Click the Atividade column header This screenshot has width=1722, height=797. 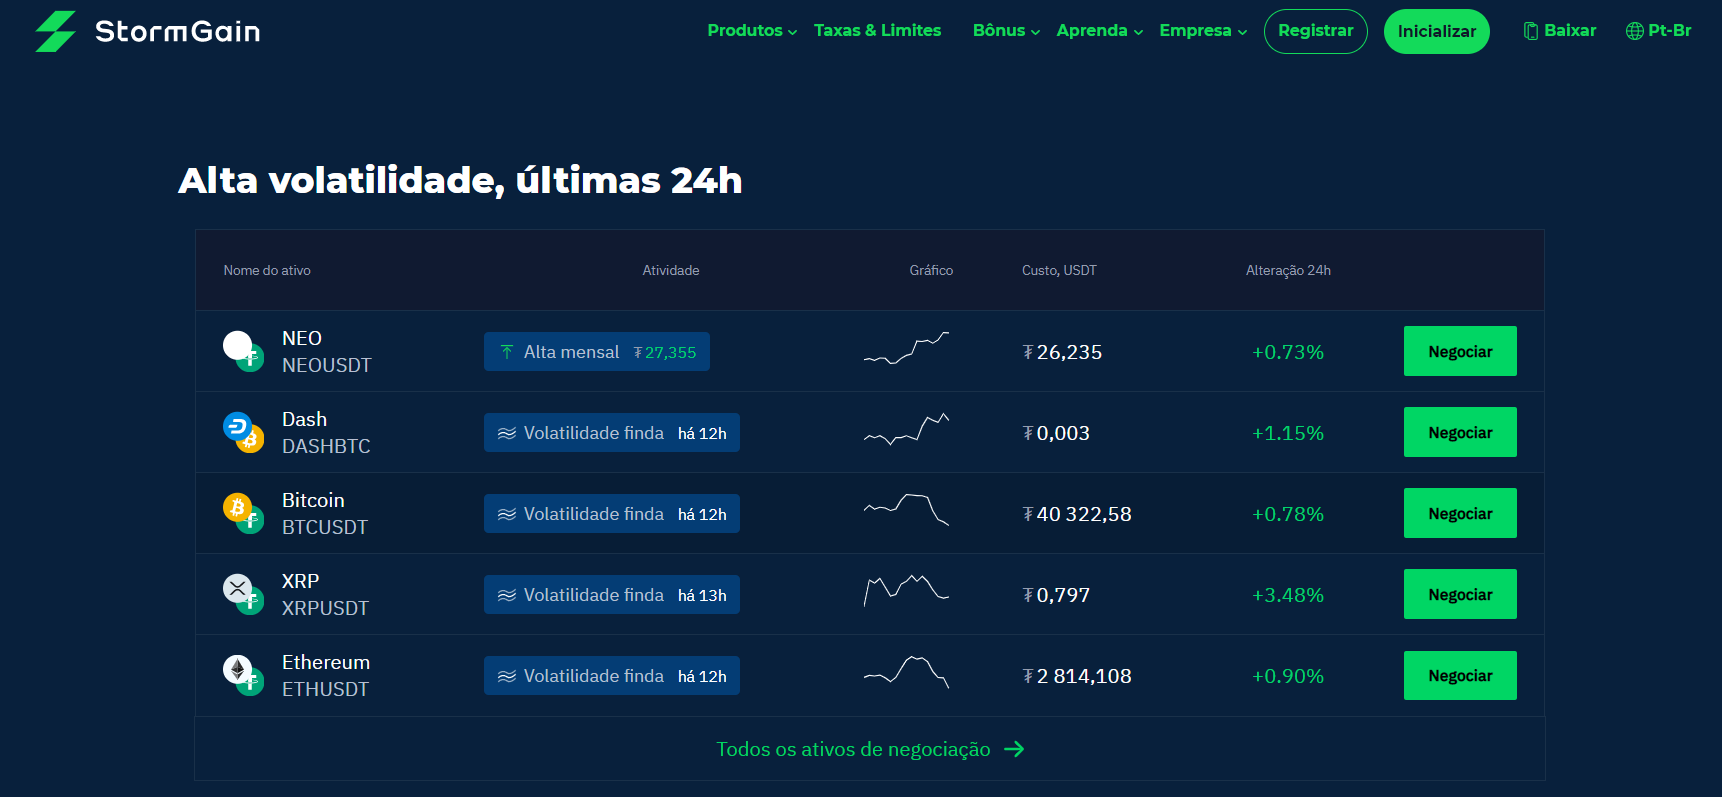click(x=671, y=271)
